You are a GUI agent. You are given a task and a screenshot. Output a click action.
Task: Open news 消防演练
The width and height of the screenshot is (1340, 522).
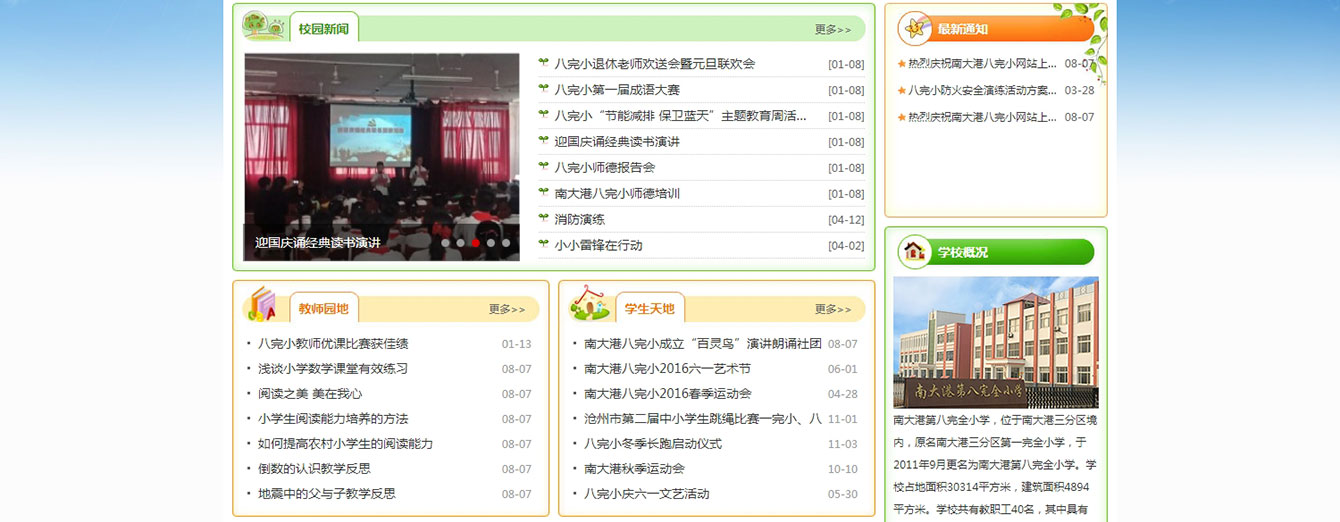(580, 220)
